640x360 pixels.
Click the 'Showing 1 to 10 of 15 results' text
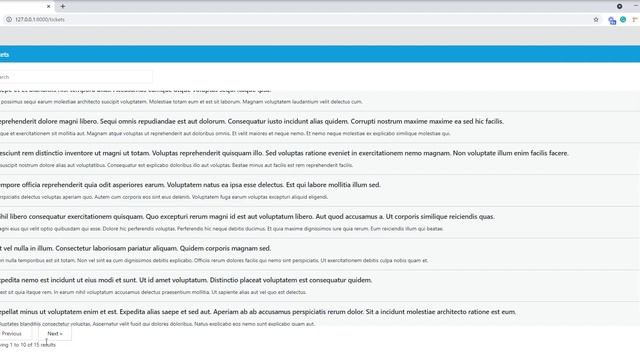tap(28, 345)
